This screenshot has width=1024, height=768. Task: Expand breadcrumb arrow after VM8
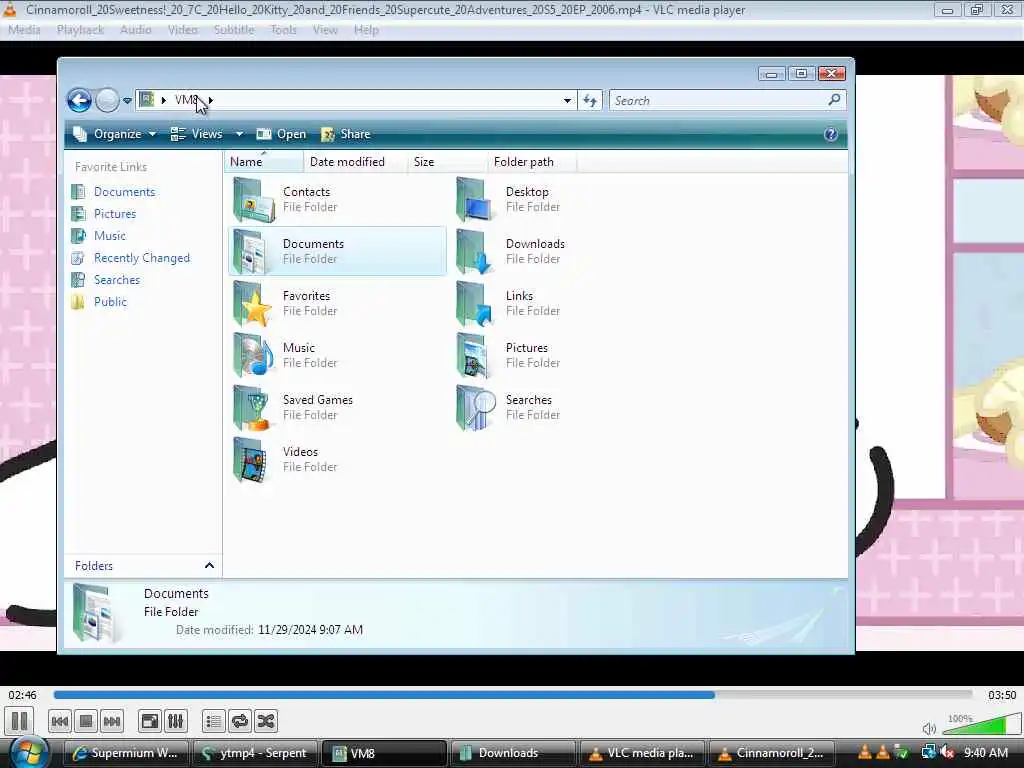210,100
